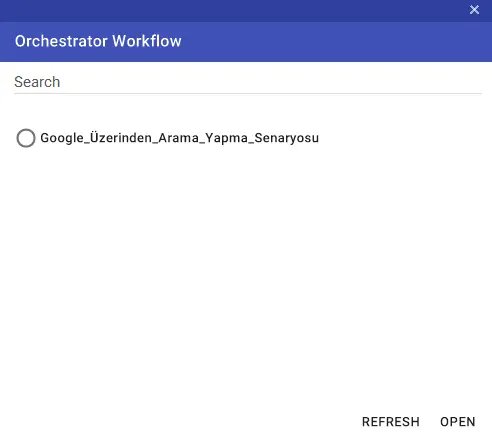Confirm selection with the OPEN button
This screenshot has height=446, width=492.
(458, 422)
